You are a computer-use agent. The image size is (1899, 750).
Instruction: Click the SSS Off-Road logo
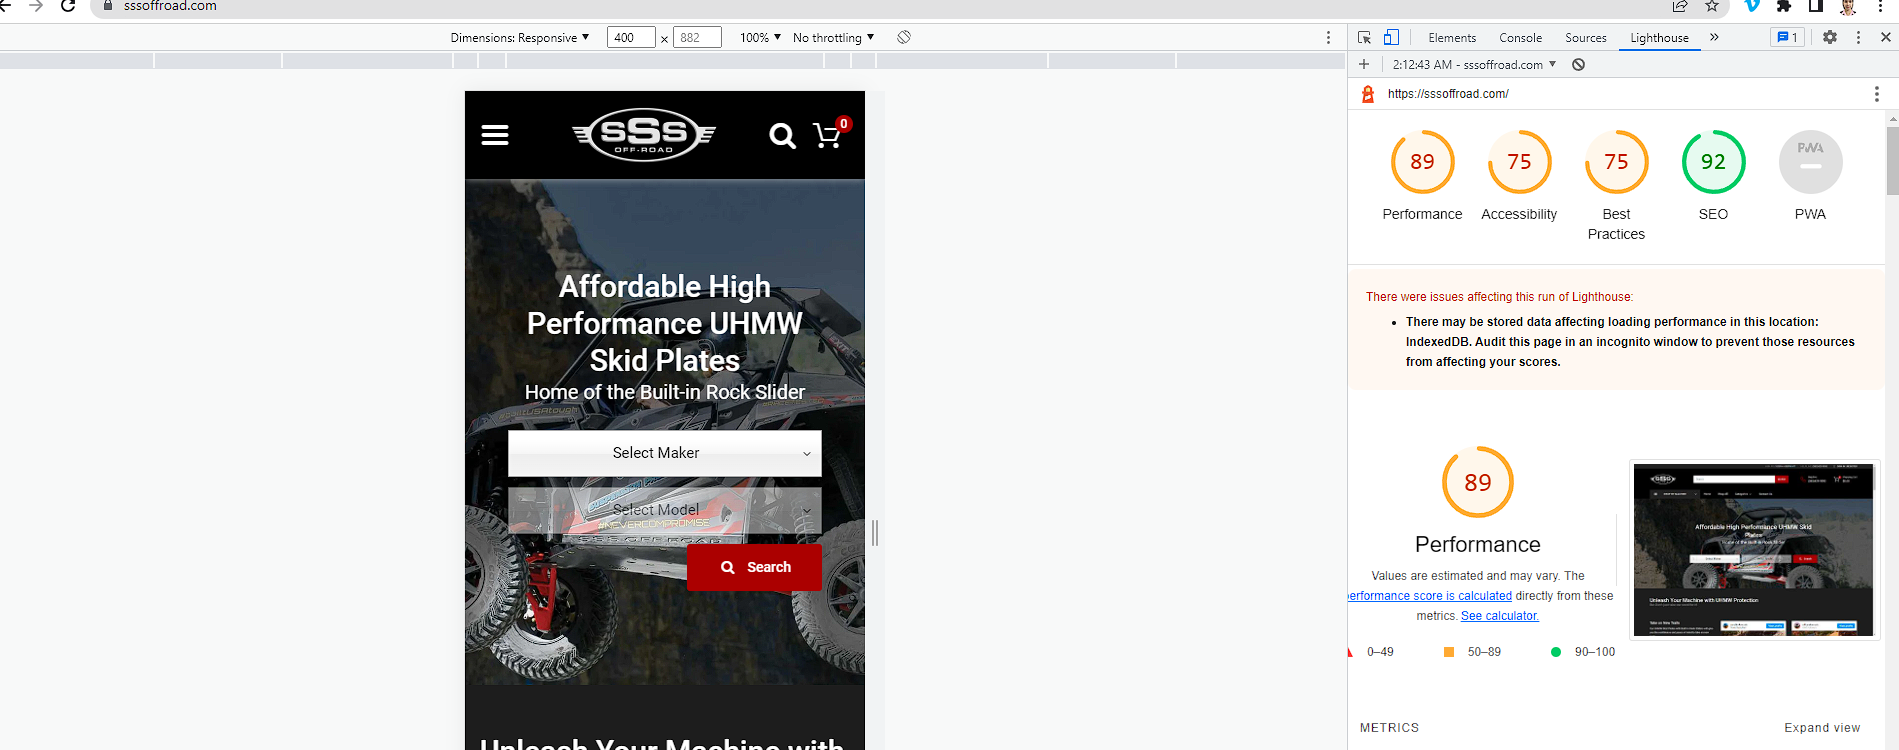pos(644,135)
